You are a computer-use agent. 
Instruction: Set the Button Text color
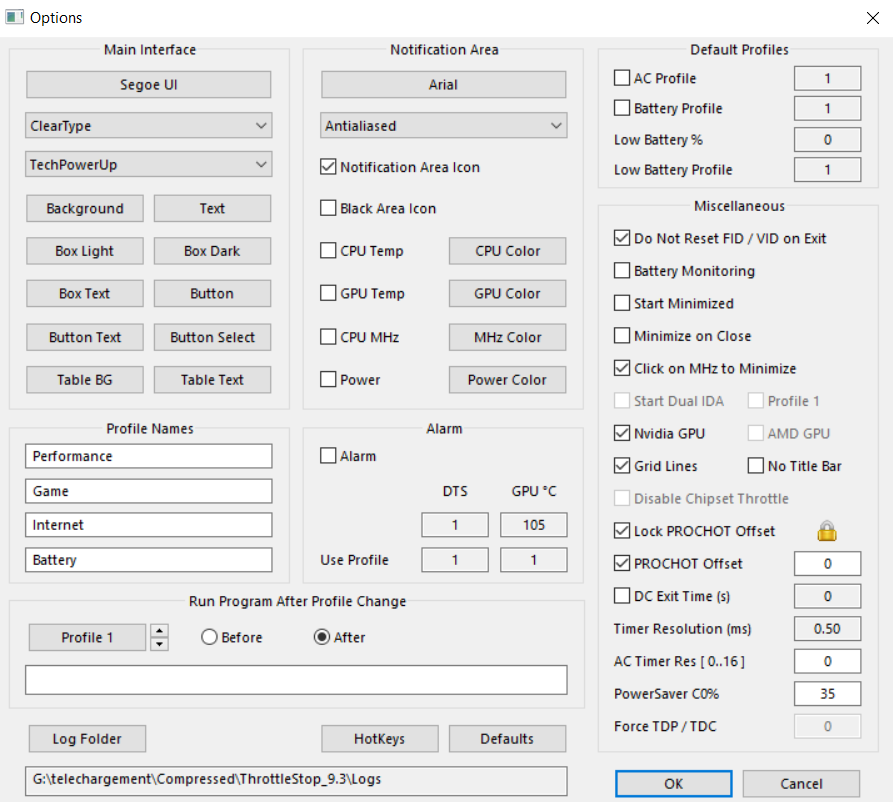click(x=85, y=337)
